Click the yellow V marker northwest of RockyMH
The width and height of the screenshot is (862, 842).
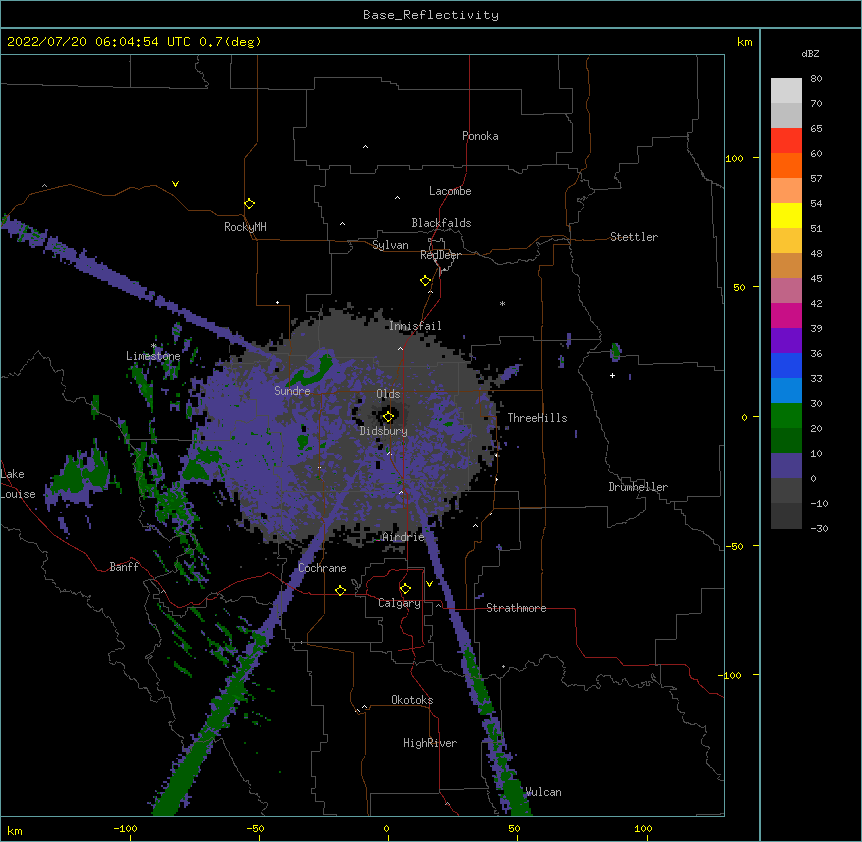(x=175, y=184)
